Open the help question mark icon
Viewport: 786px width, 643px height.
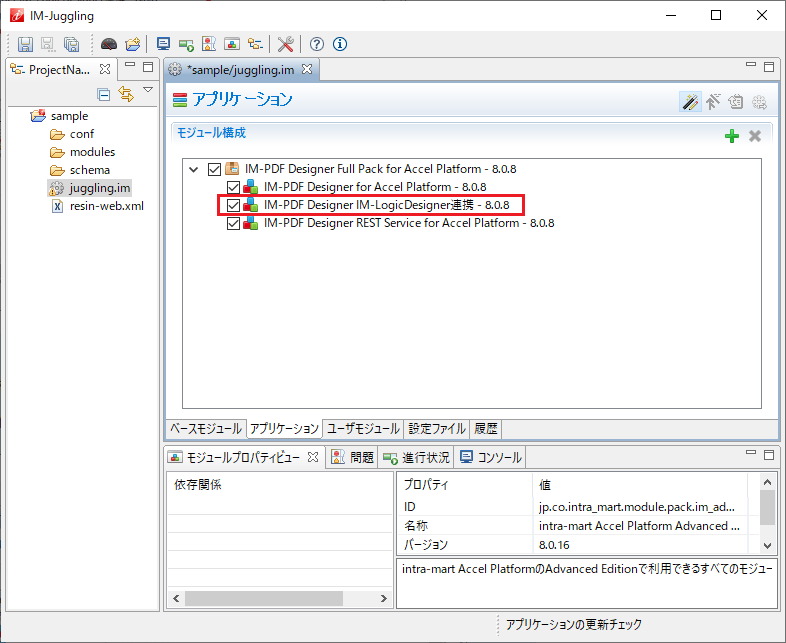tap(316, 44)
